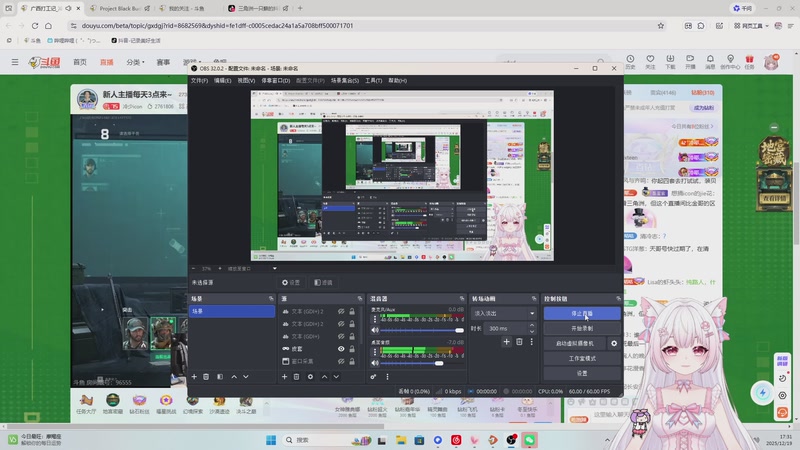800x450 pixels.
Task: Move the source down in Sources panel
Action: tap(336, 377)
